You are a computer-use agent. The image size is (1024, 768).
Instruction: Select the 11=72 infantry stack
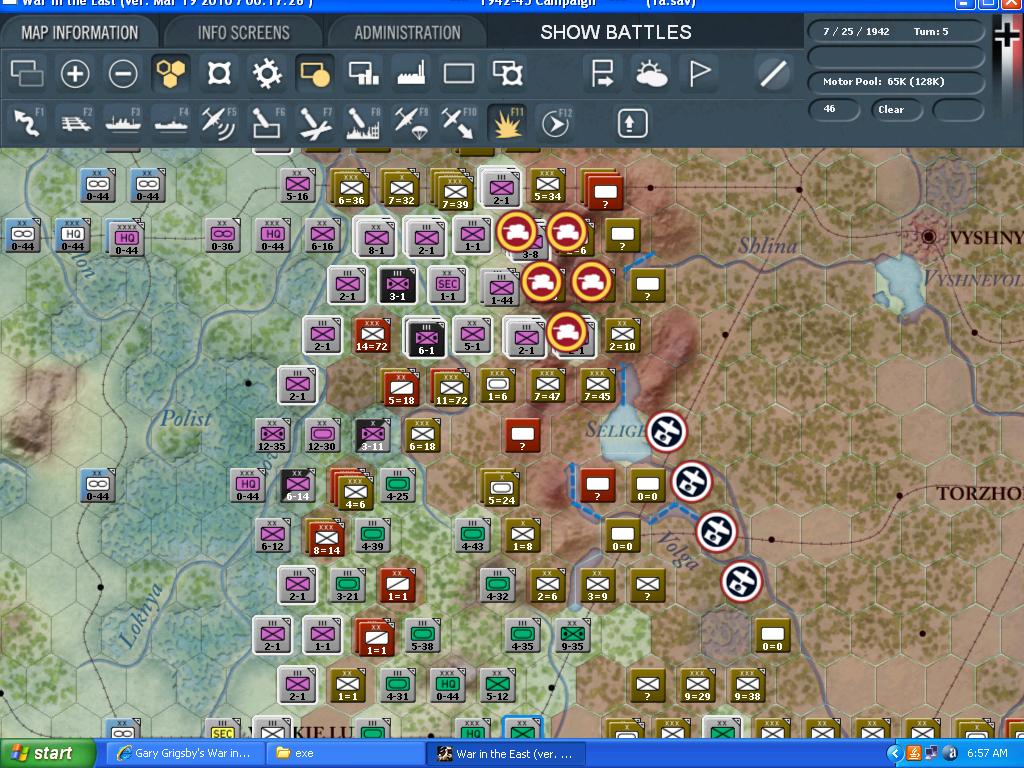451,387
